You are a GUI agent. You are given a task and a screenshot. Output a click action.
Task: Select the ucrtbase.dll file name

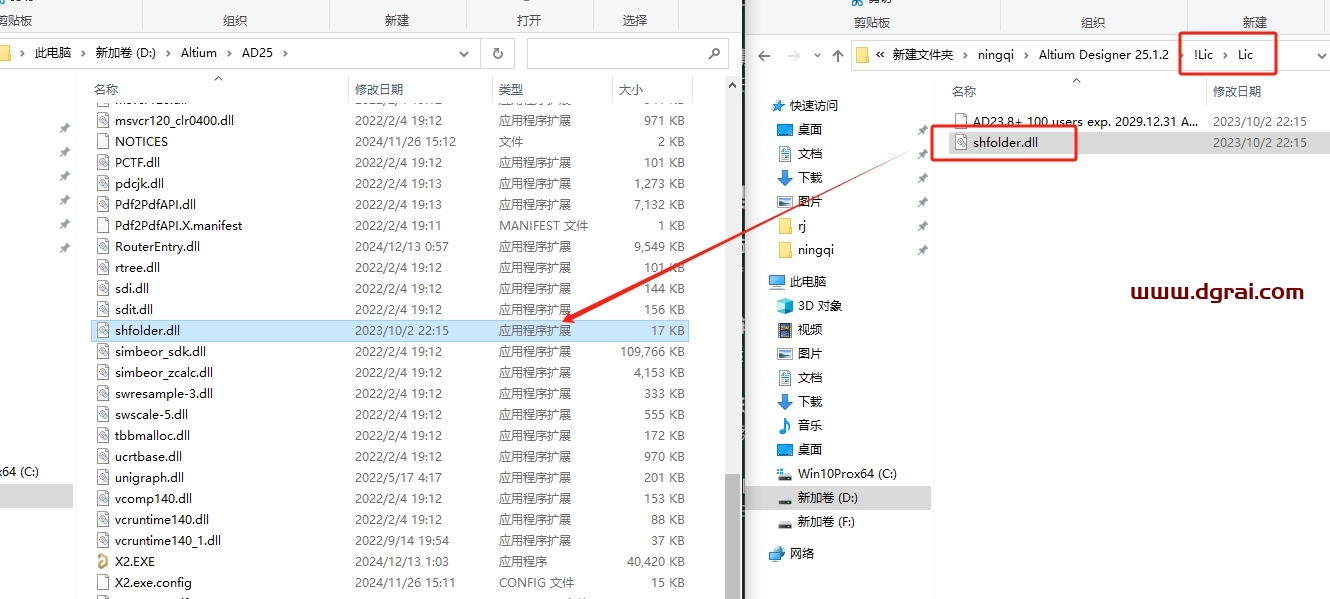pyautogui.click(x=148, y=456)
